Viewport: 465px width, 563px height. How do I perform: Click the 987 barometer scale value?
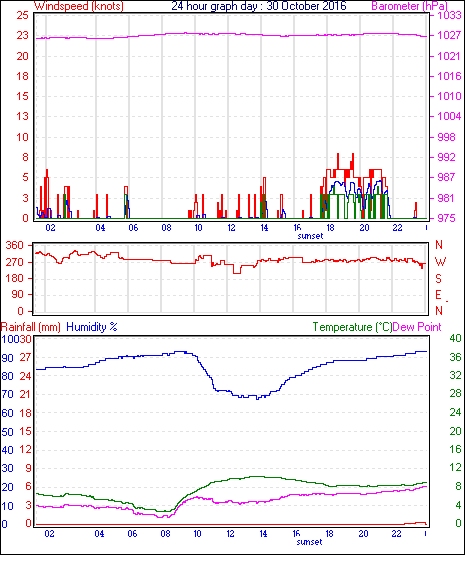[x=447, y=177]
